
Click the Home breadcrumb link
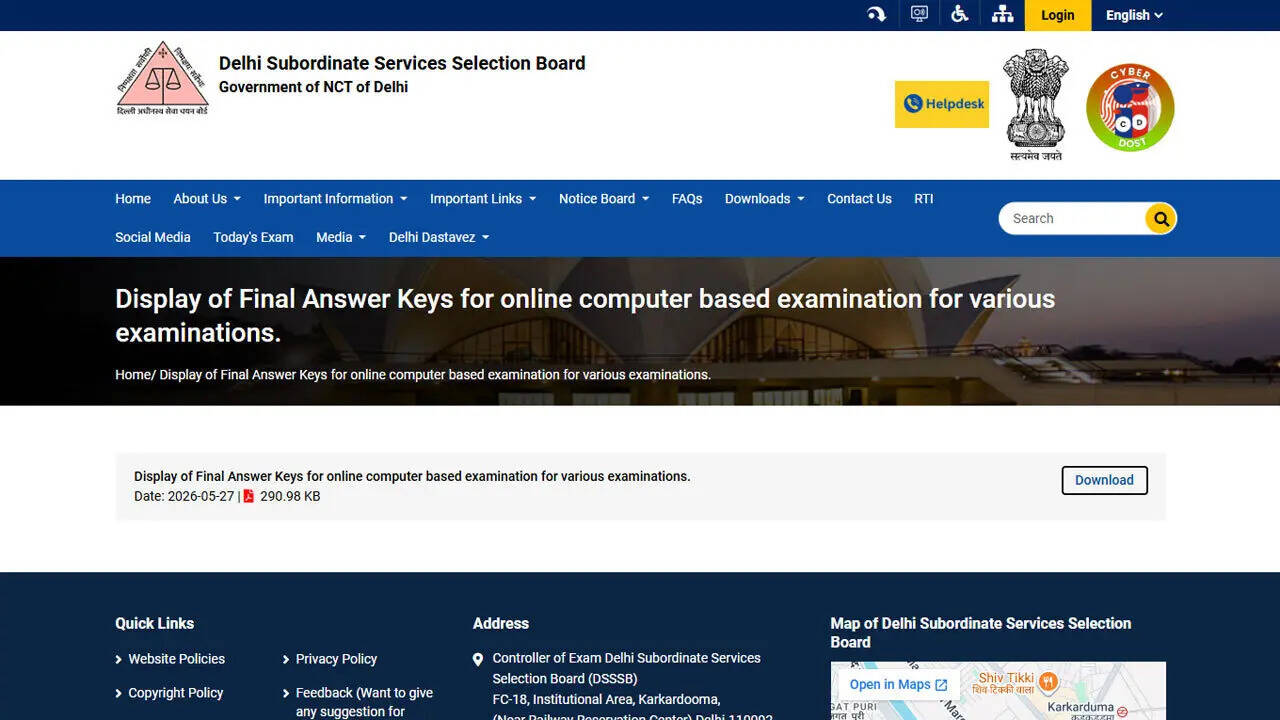click(133, 374)
